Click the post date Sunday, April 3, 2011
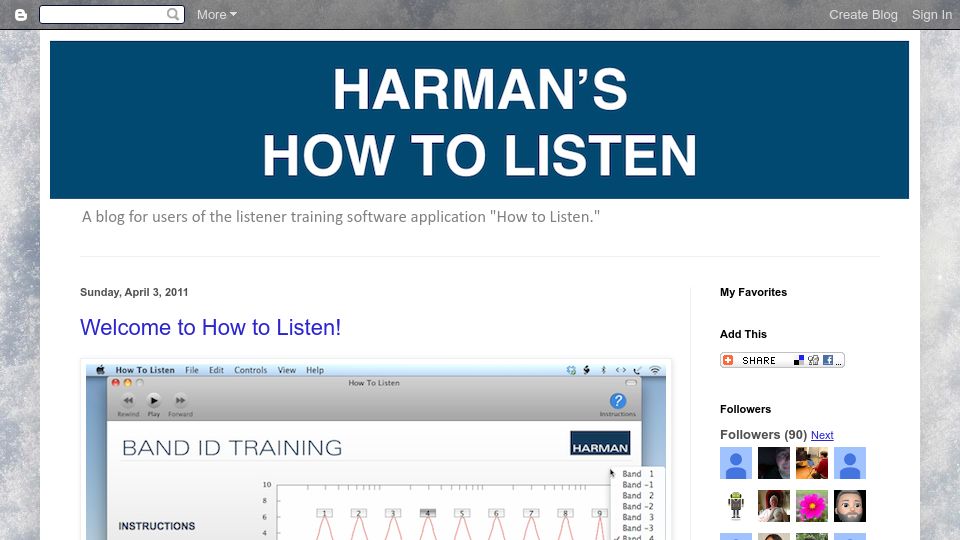This screenshot has width=960, height=540. click(x=134, y=293)
